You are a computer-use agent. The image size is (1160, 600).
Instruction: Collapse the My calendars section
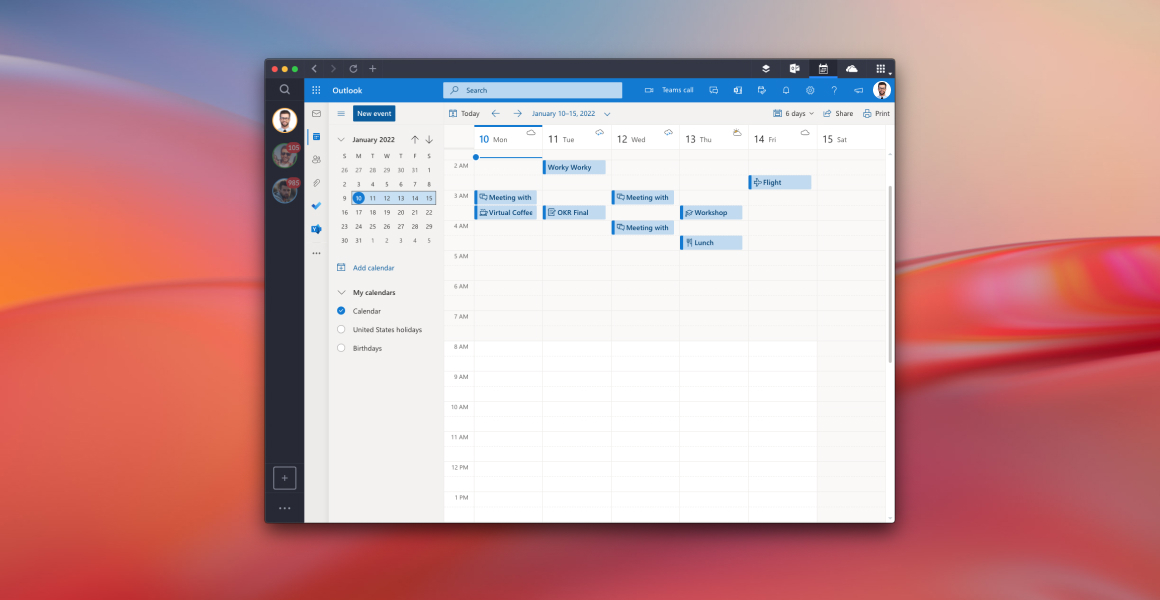click(x=341, y=293)
